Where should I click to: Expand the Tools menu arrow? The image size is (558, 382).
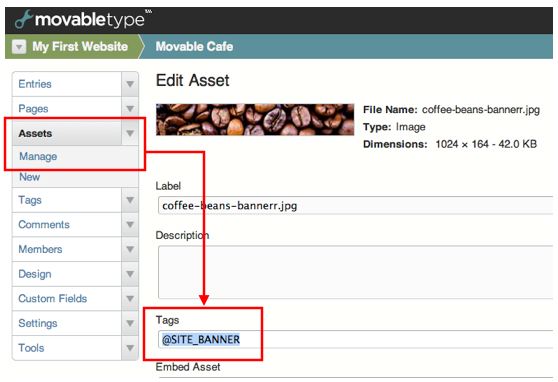[x=130, y=348]
